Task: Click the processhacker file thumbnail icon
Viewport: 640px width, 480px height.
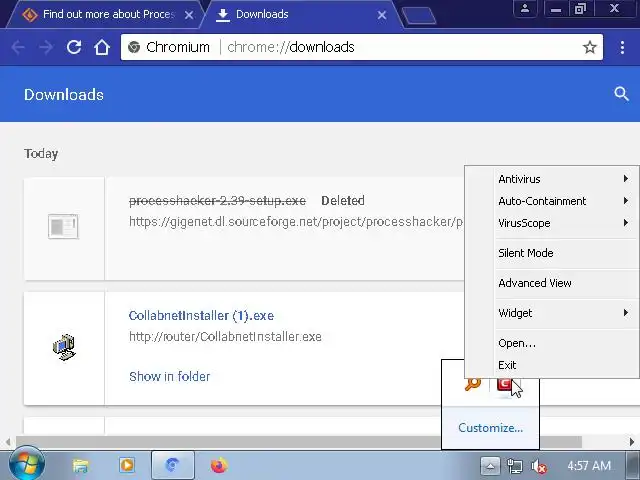Action: coord(63,226)
